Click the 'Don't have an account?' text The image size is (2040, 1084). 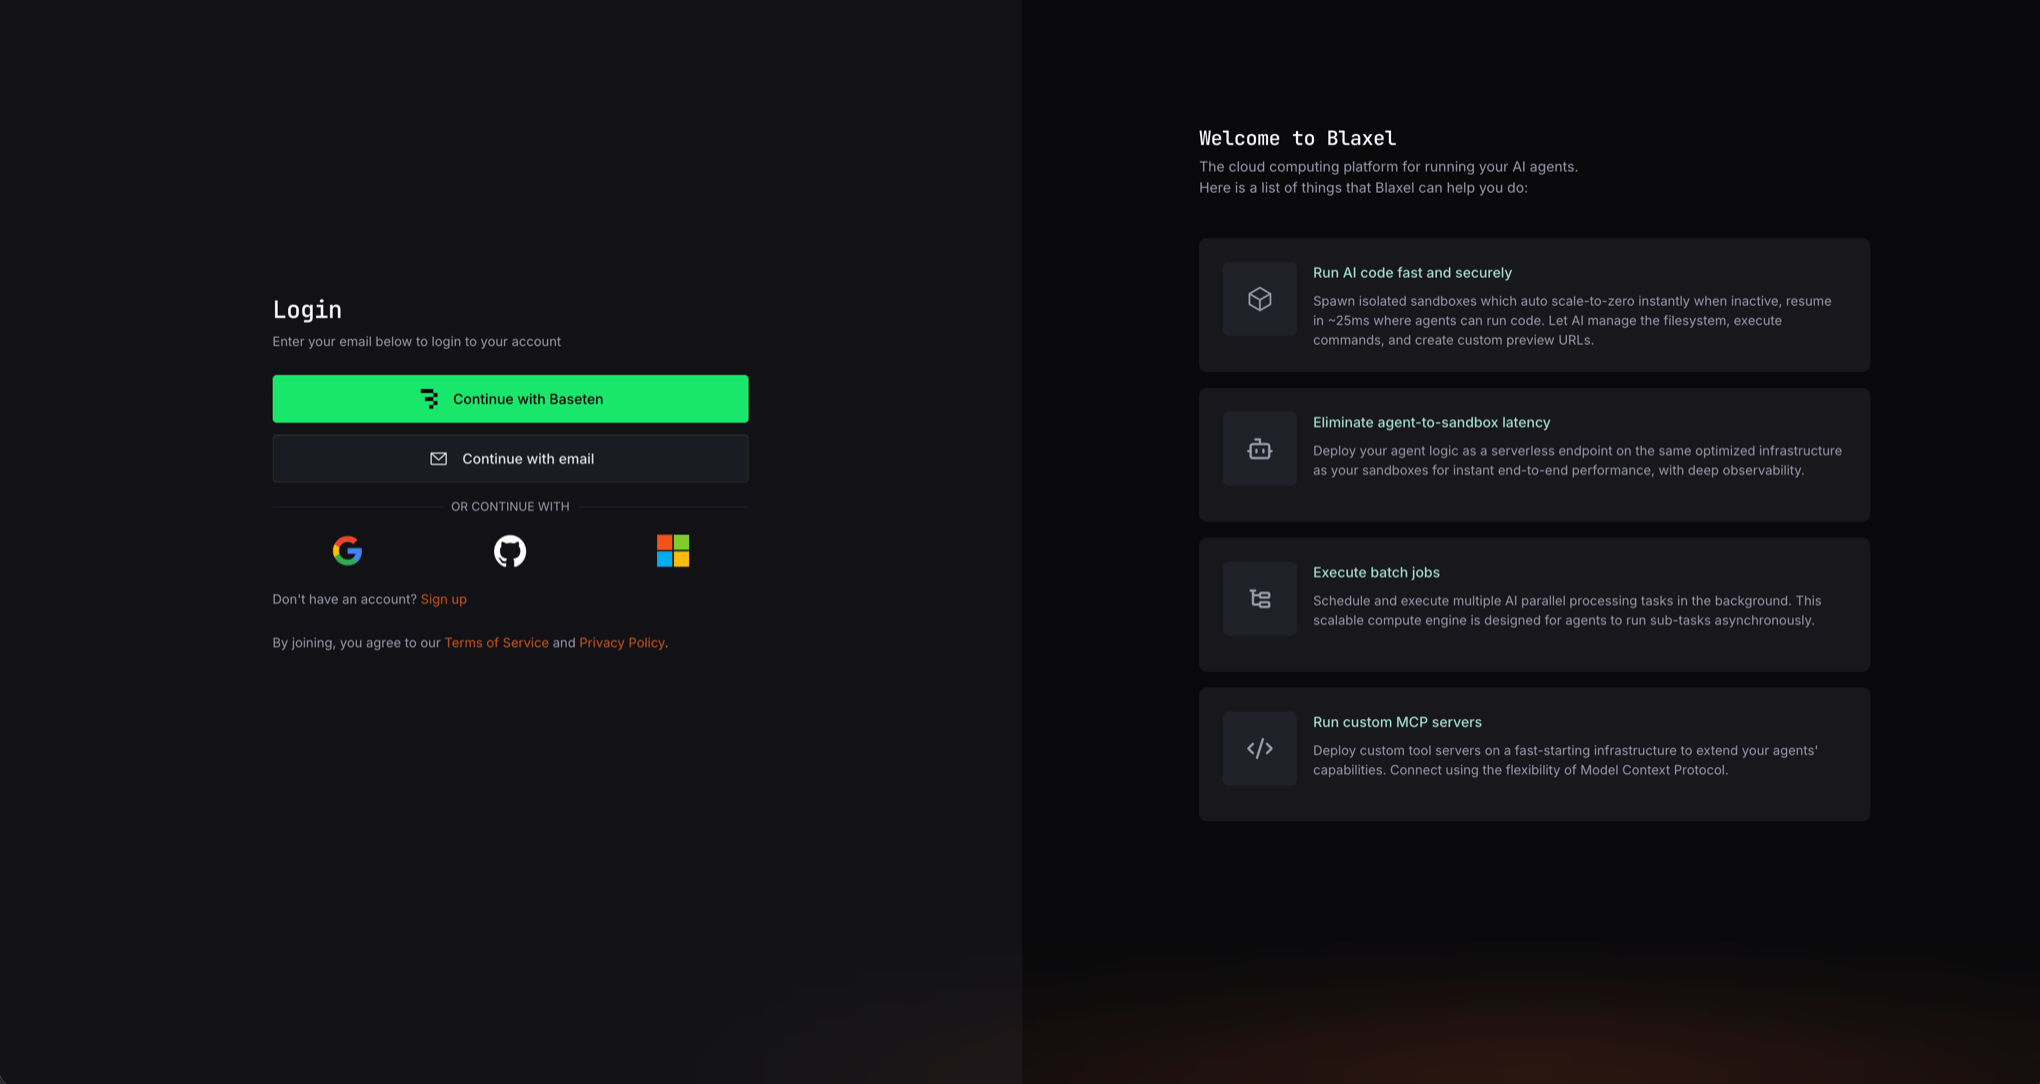coord(345,599)
